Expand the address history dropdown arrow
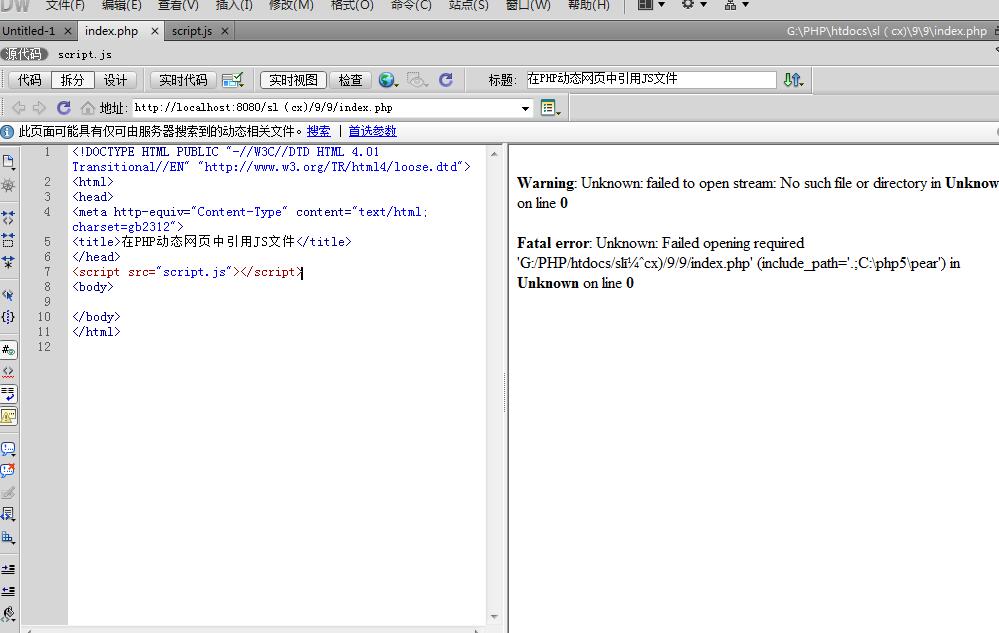999x633 pixels. click(525, 108)
